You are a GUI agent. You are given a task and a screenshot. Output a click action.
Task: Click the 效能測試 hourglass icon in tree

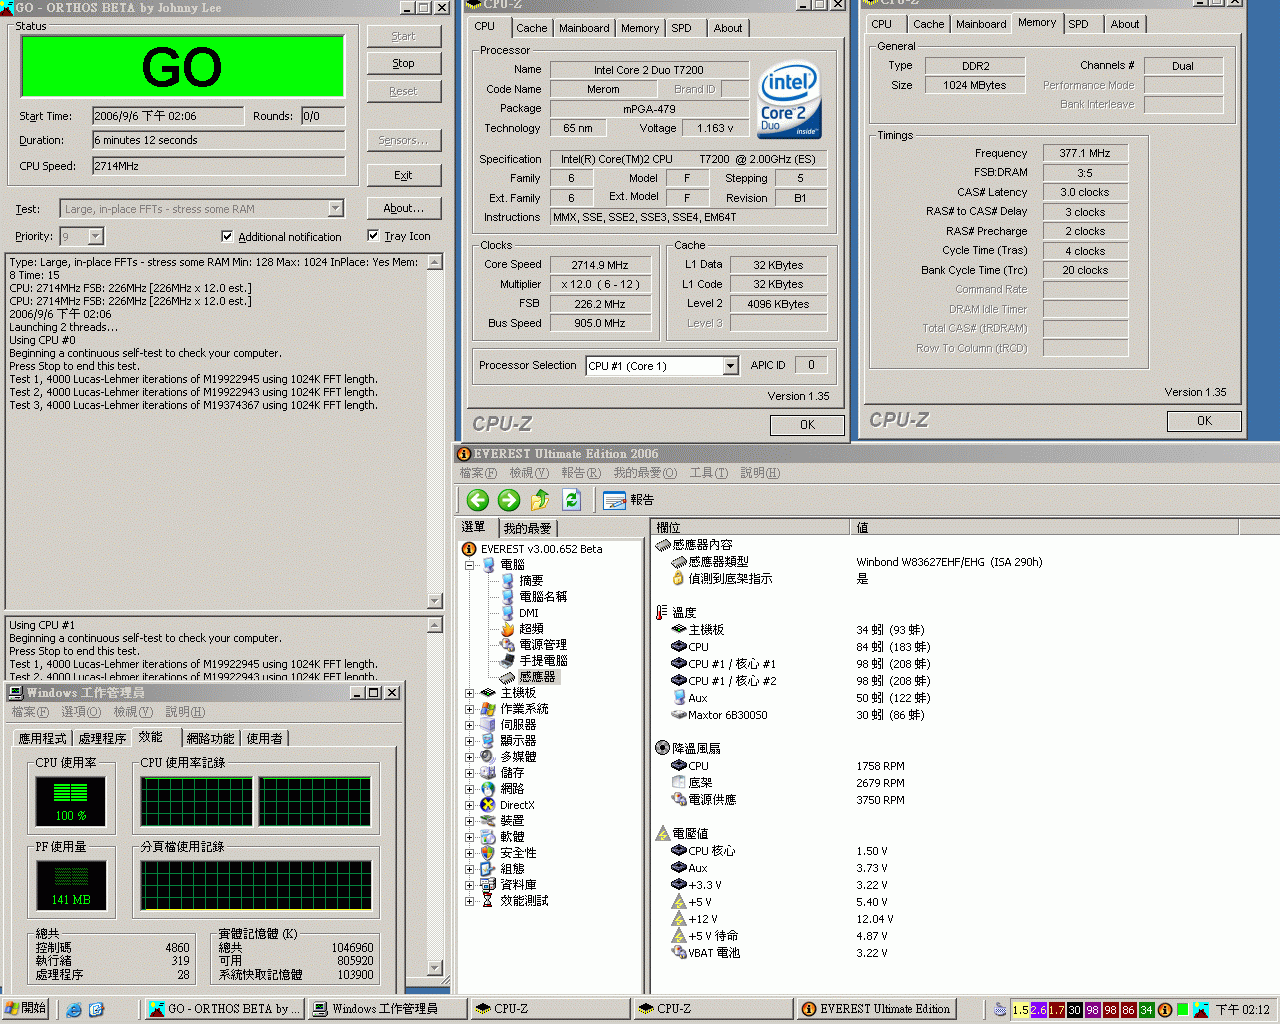pos(487,901)
